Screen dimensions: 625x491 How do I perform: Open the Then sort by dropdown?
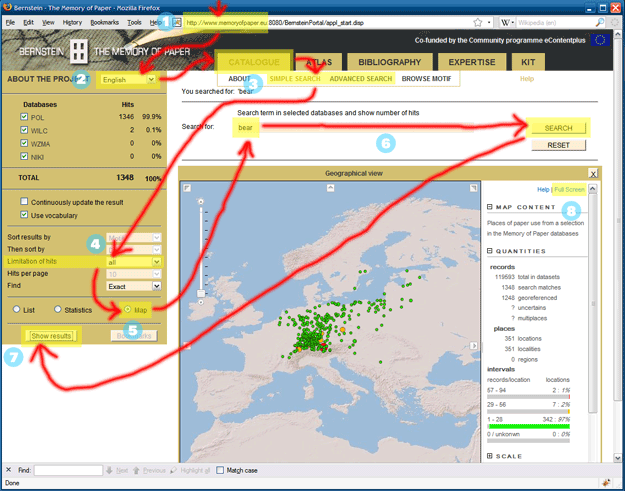coord(134,250)
